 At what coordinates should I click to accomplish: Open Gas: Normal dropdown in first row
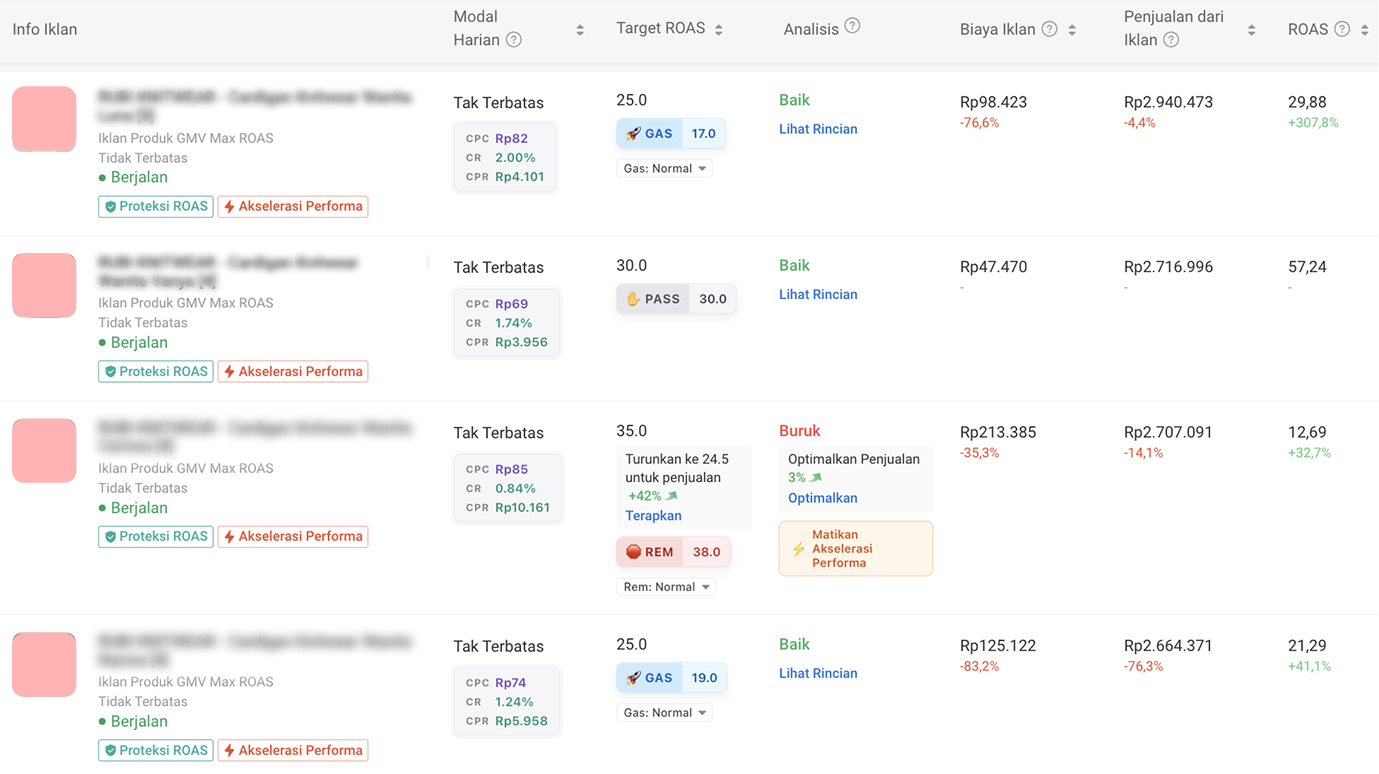click(665, 169)
